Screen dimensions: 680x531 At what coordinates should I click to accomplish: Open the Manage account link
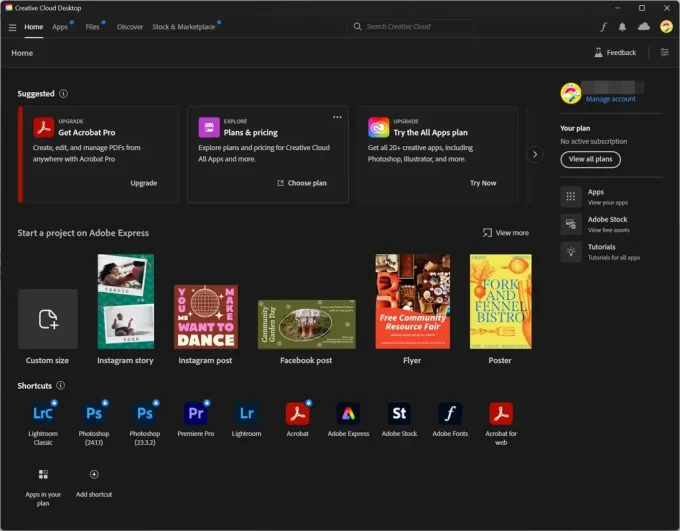[610, 100]
